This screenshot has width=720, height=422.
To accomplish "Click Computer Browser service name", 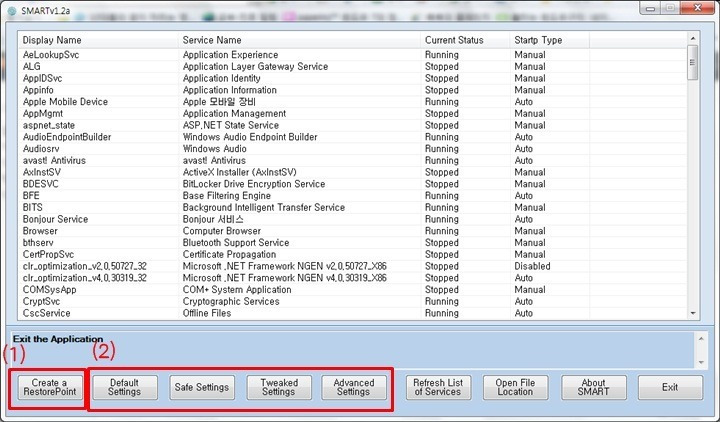I will coord(222,231).
